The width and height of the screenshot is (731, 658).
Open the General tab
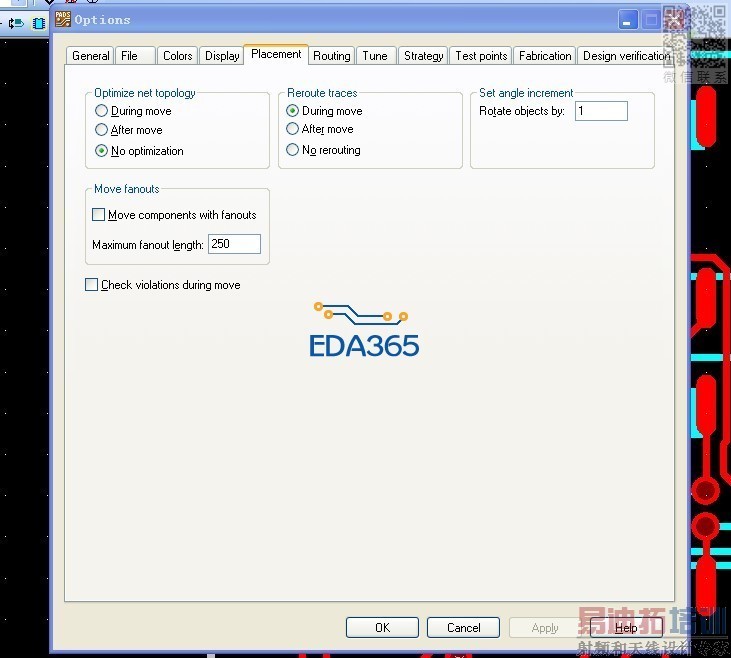point(90,56)
